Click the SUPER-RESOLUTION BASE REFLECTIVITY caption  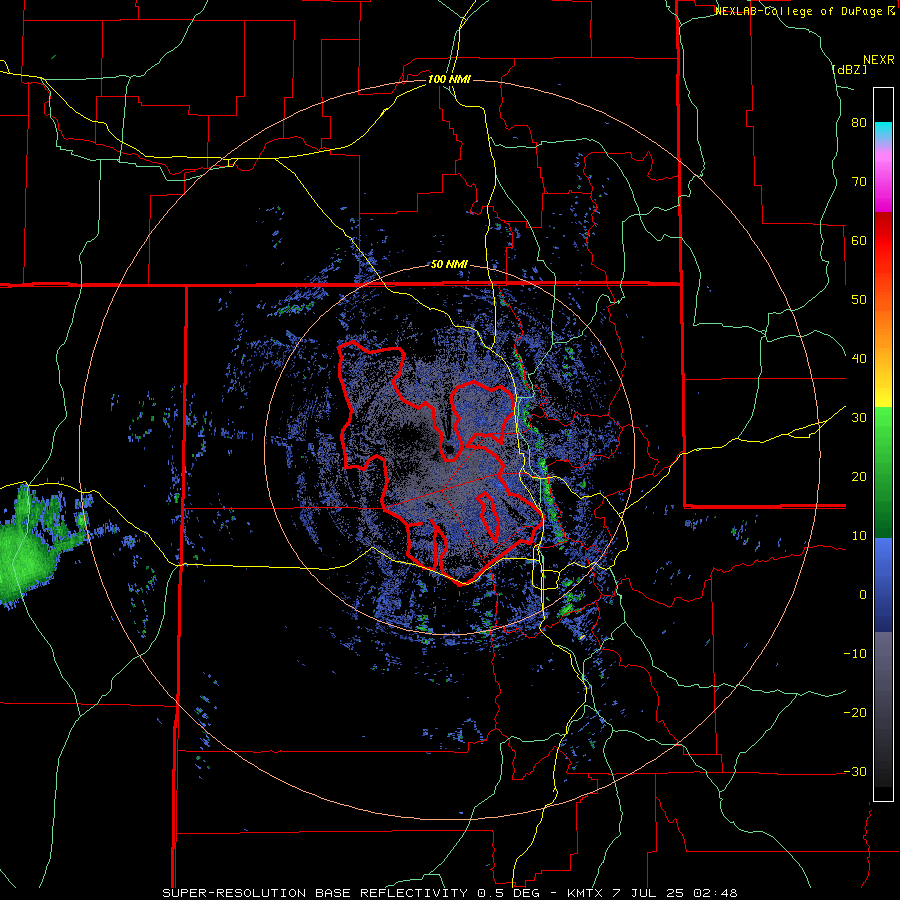pyautogui.click(x=315, y=893)
